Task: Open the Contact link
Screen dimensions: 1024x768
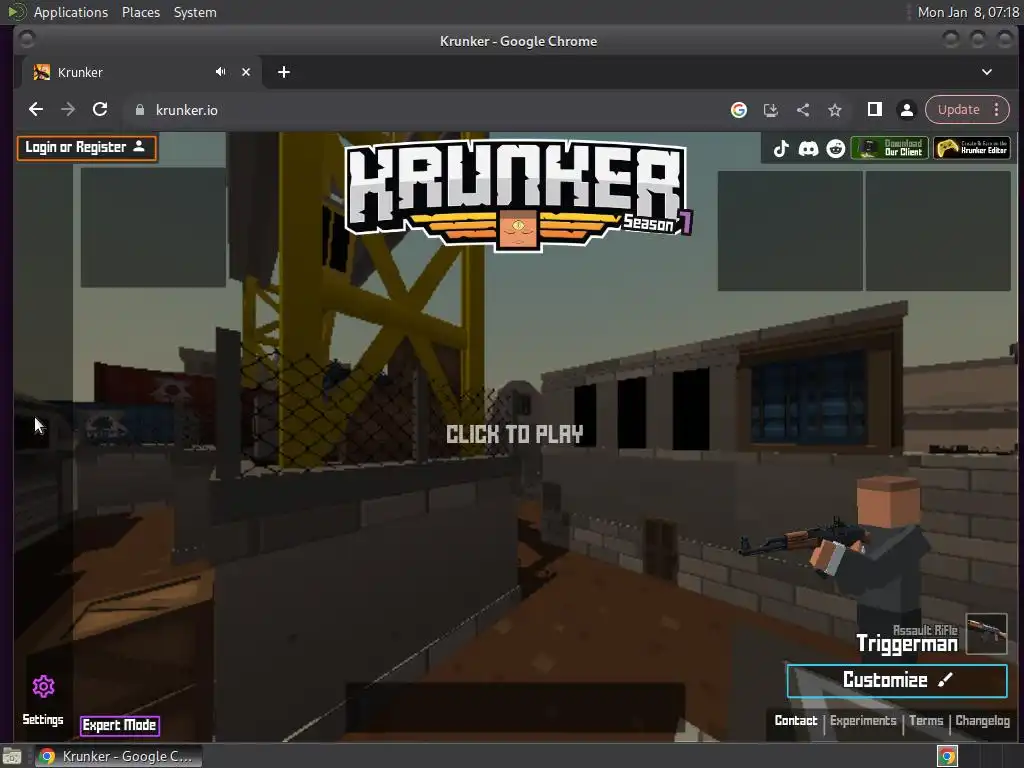Action: click(x=795, y=720)
